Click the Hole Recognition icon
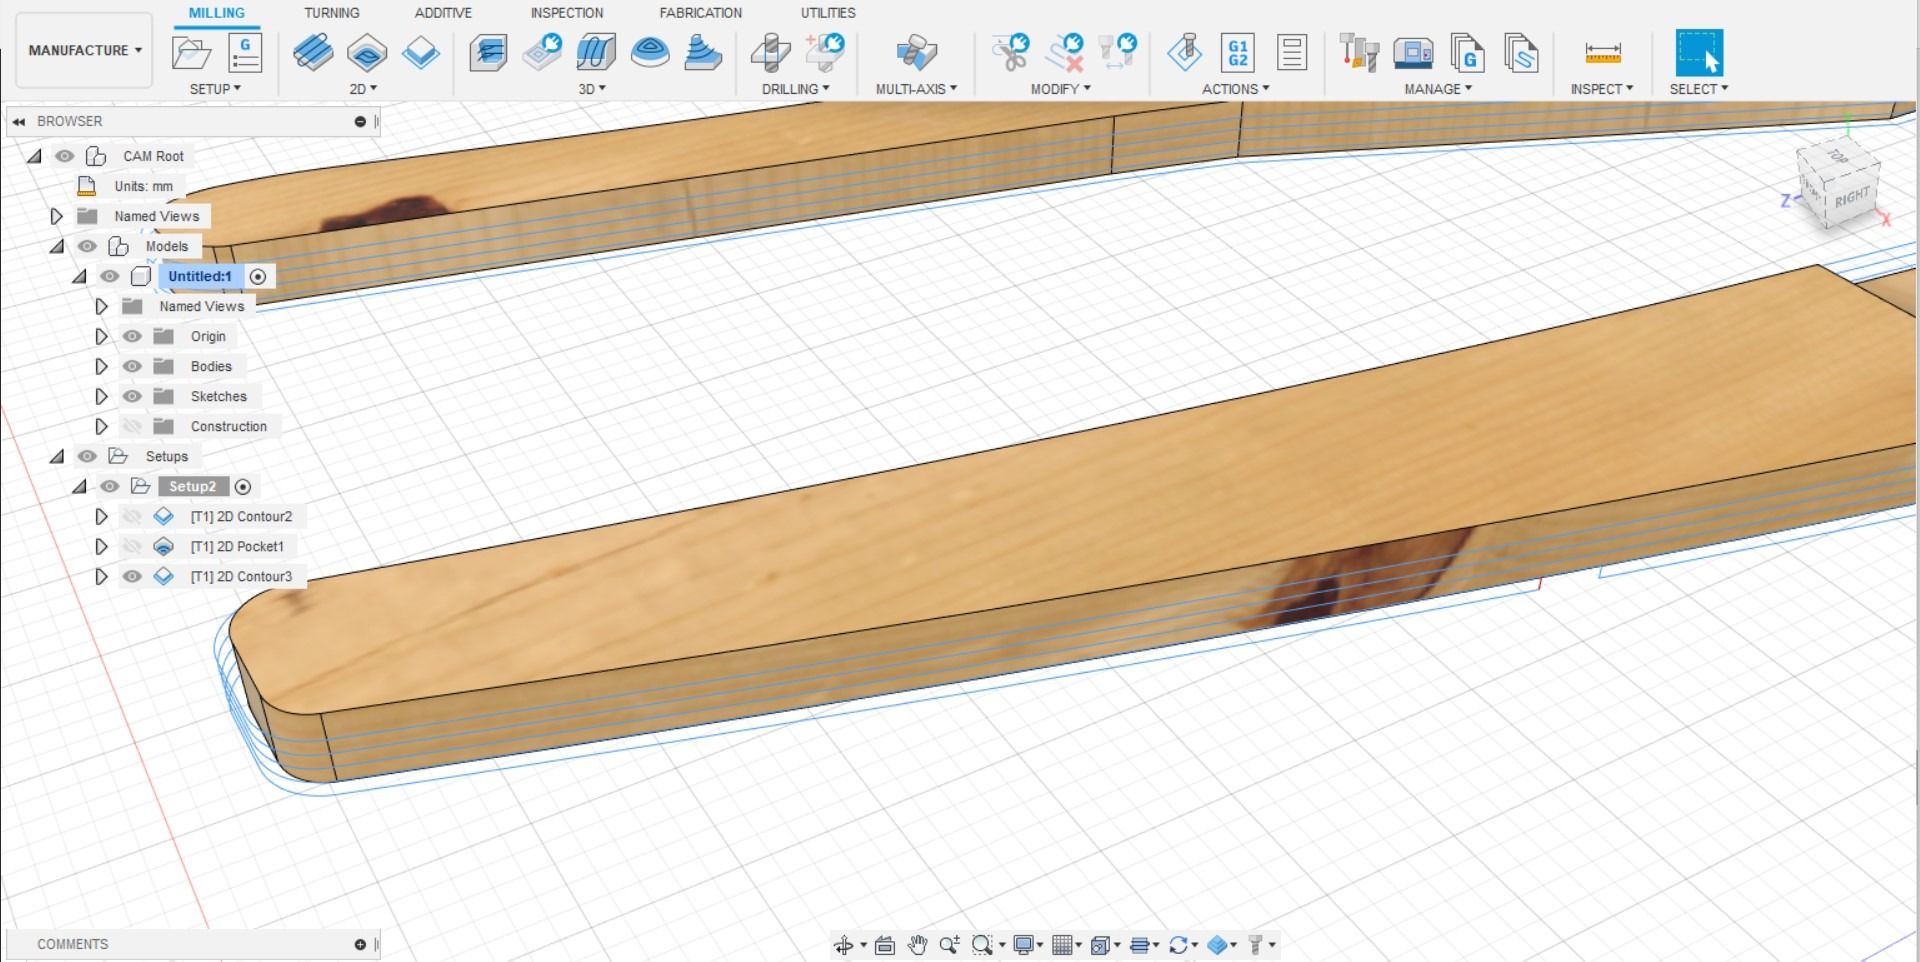This screenshot has height=962, width=1920. click(825, 52)
